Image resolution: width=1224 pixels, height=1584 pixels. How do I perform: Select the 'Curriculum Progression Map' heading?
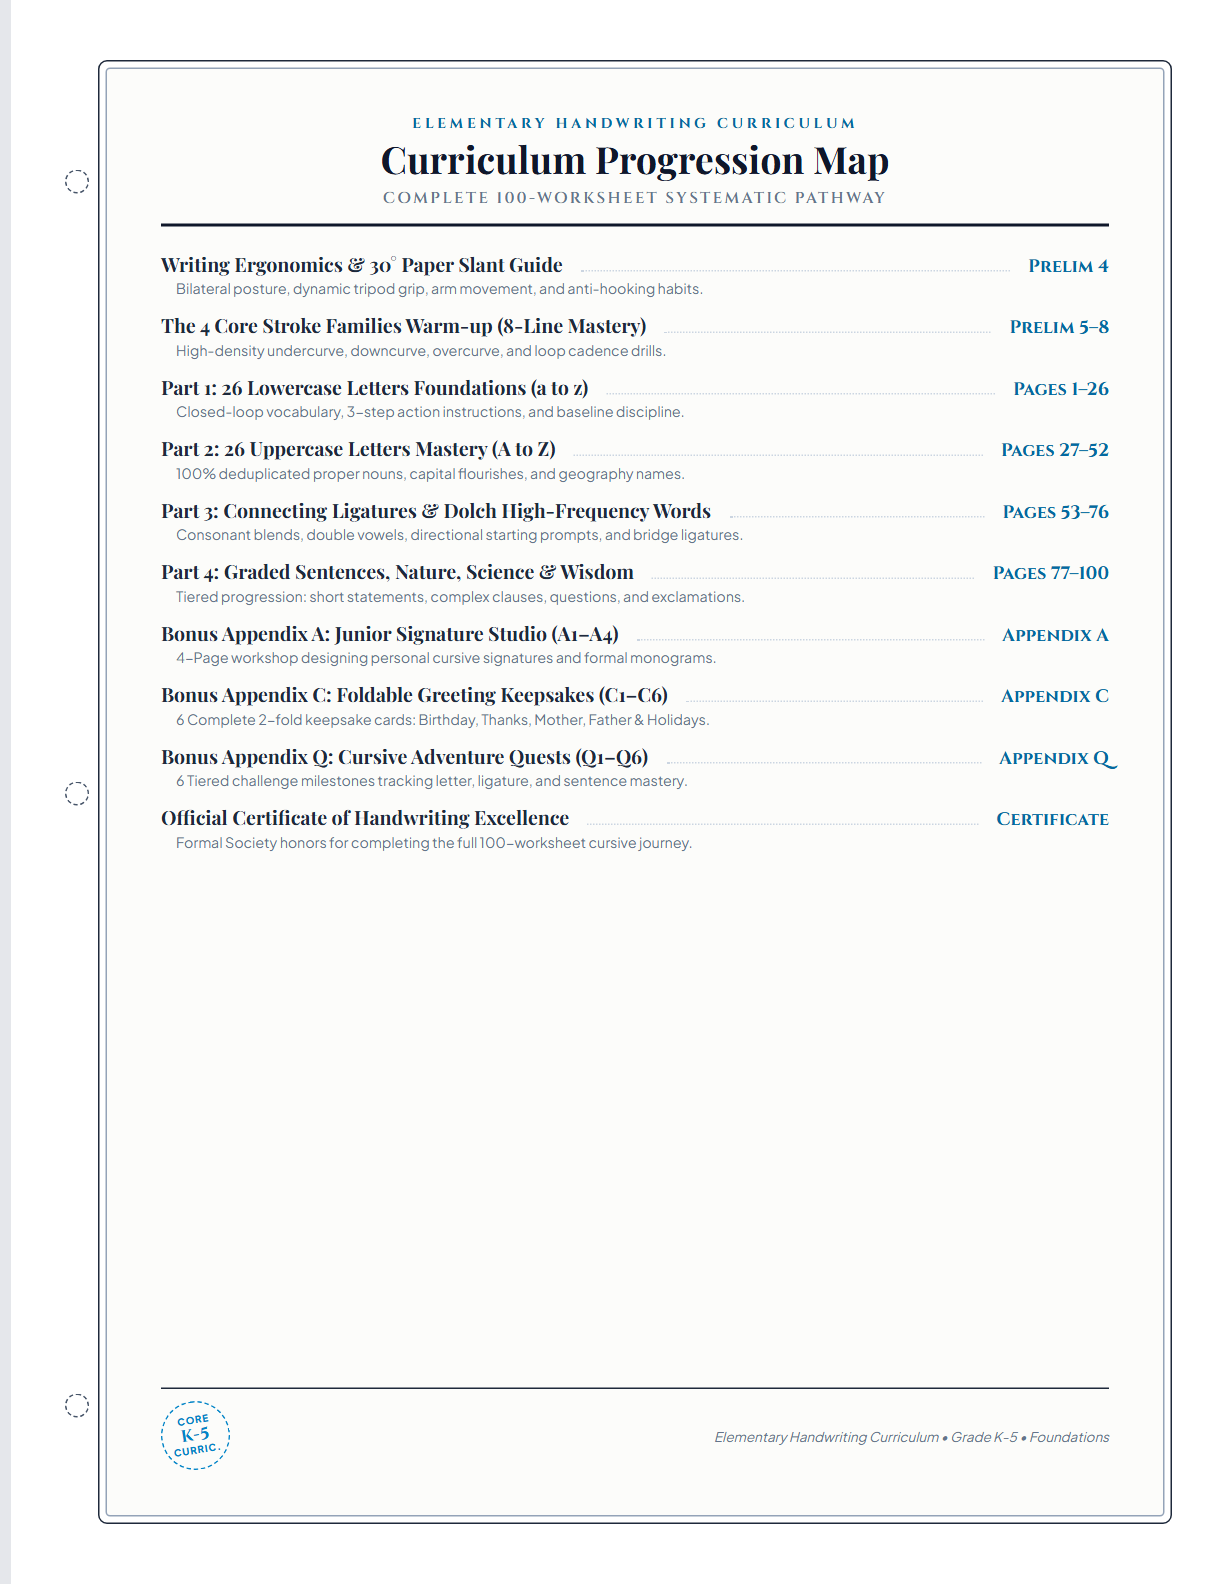[635, 160]
